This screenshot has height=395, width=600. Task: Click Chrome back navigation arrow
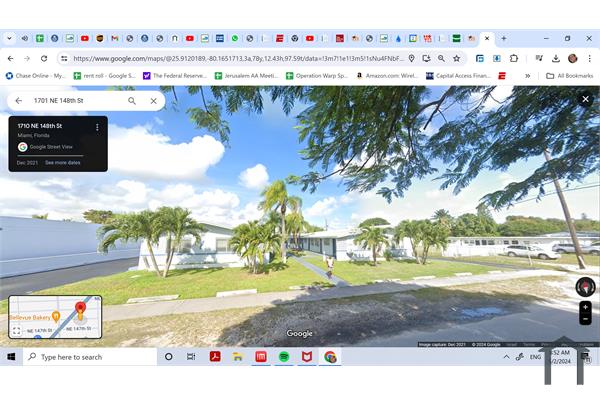pyautogui.click(x=10, y=59)
